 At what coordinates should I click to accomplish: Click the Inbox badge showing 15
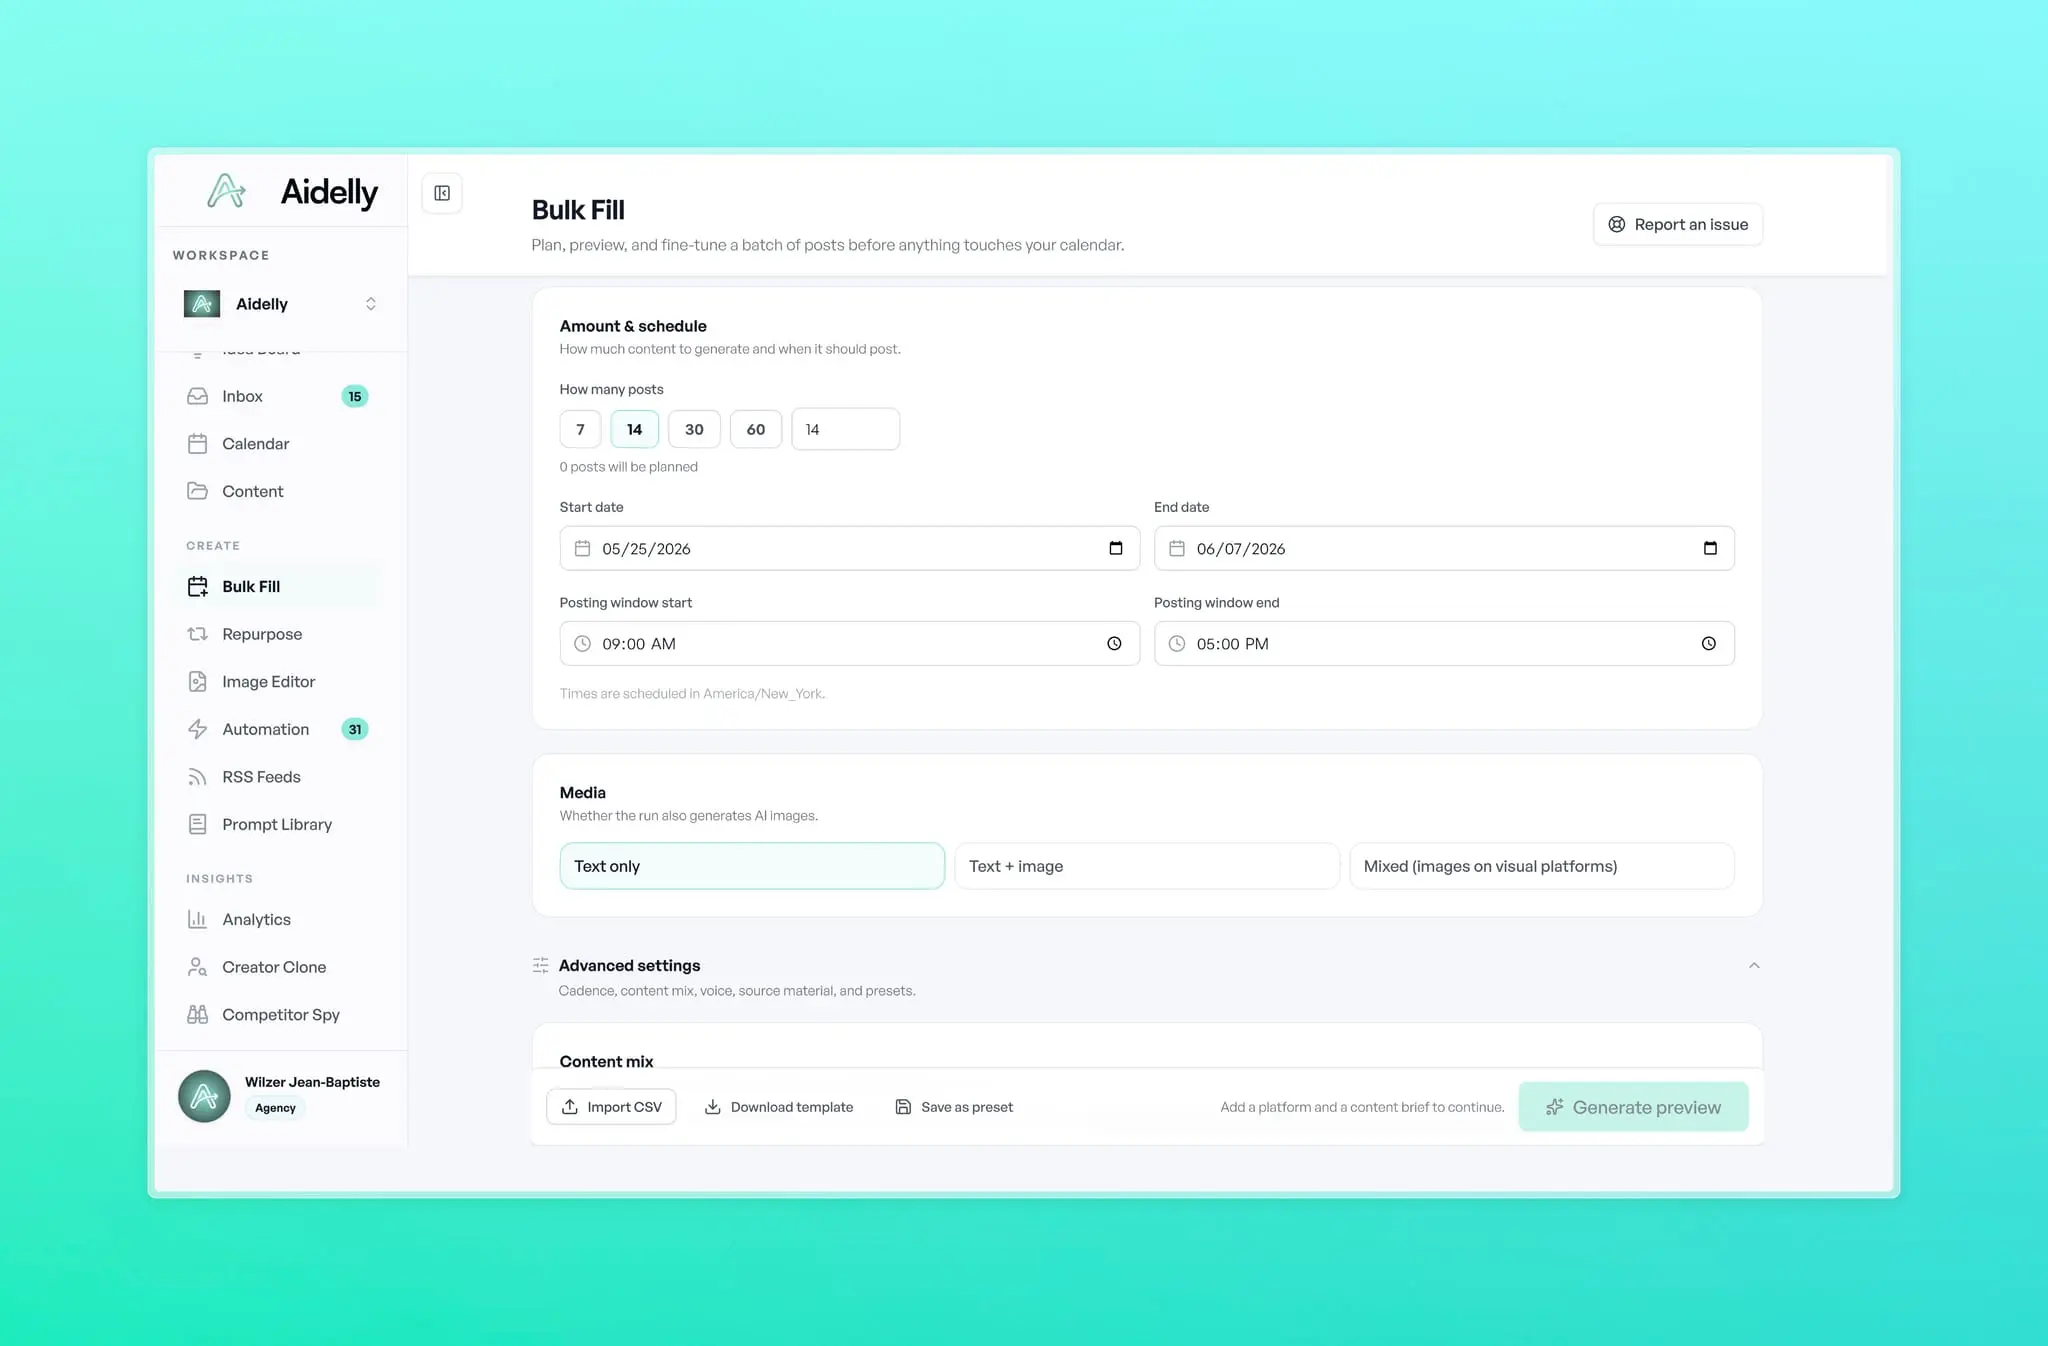pos(355,396)
